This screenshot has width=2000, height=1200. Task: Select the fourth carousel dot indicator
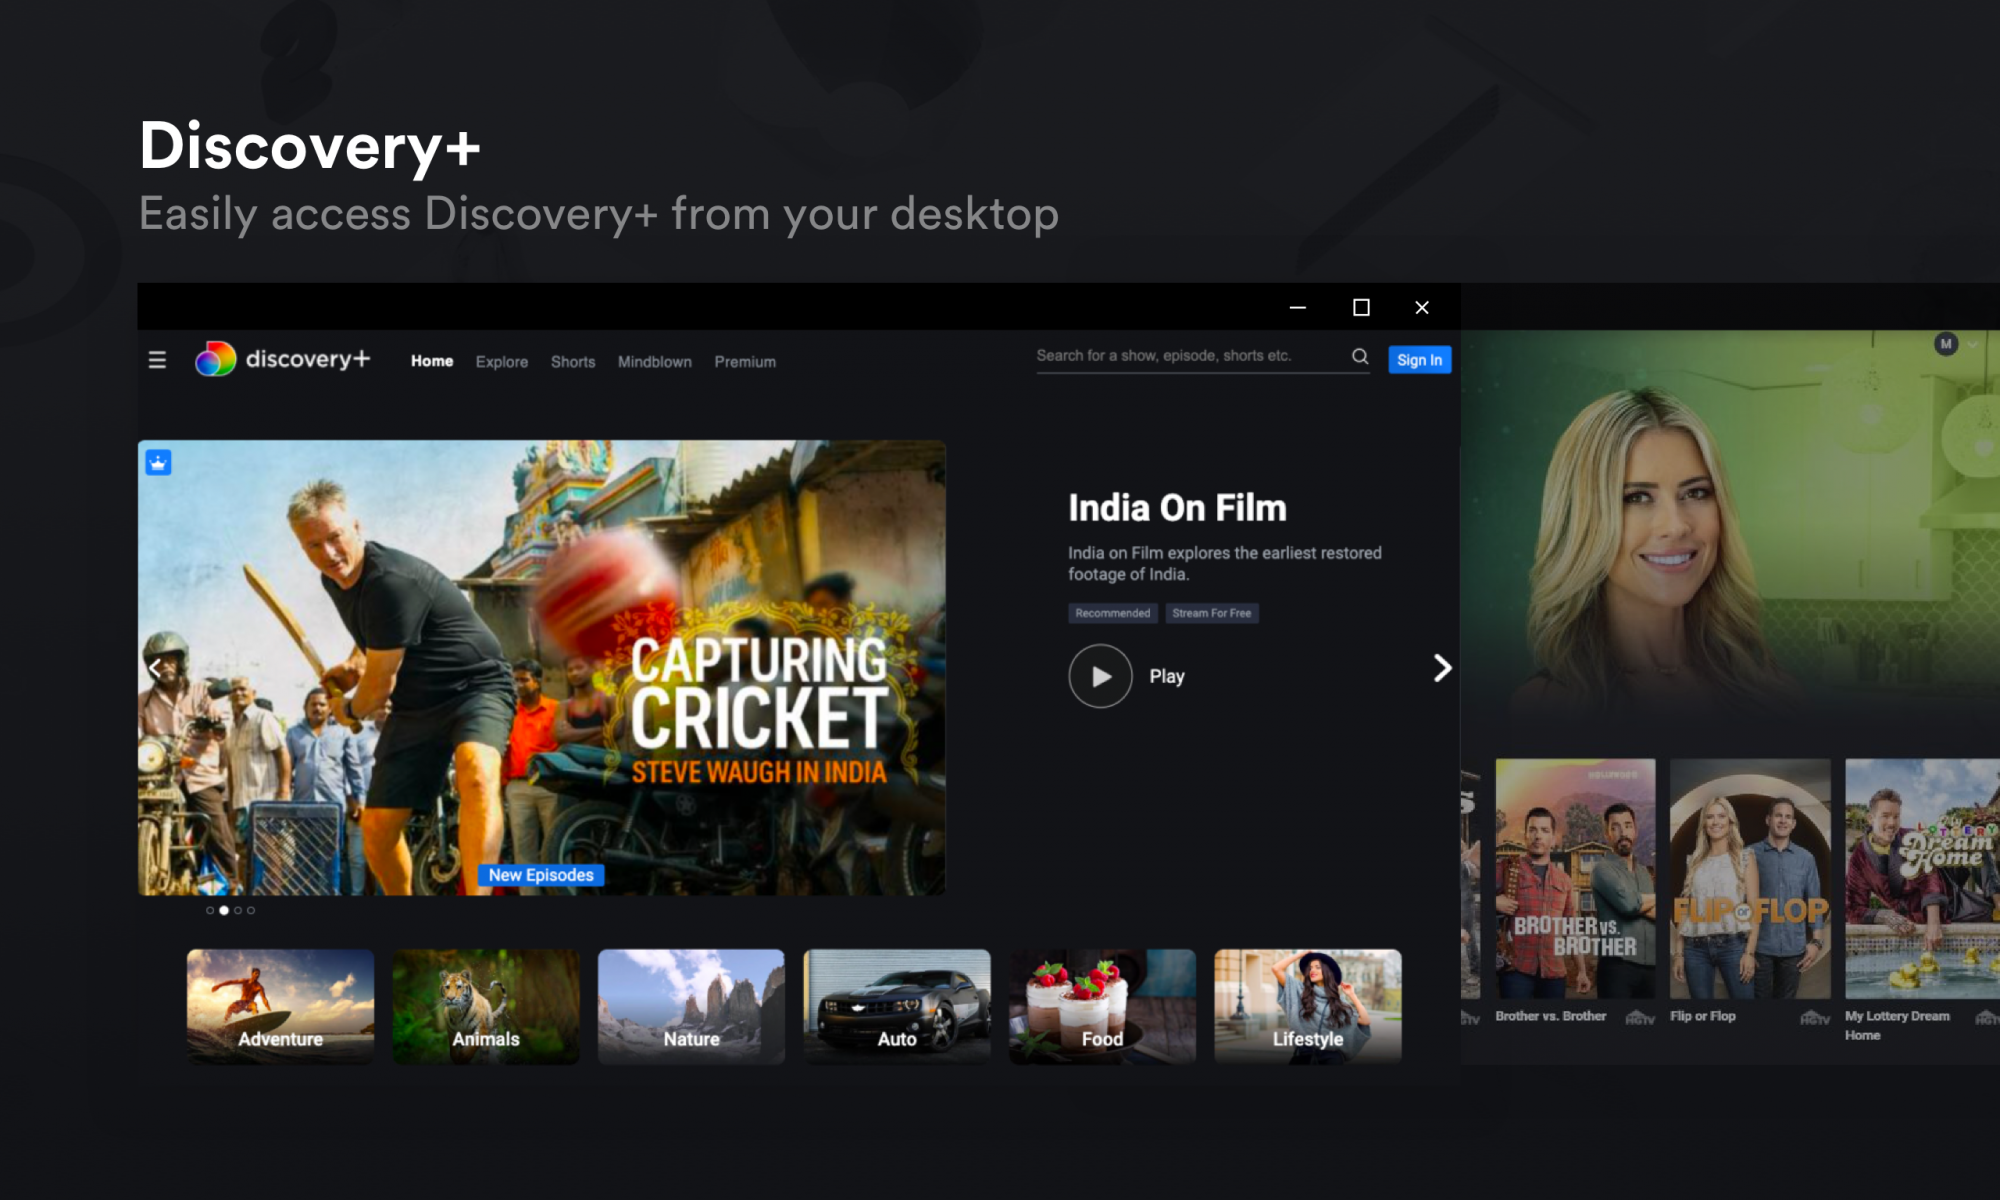coord(251,910)
